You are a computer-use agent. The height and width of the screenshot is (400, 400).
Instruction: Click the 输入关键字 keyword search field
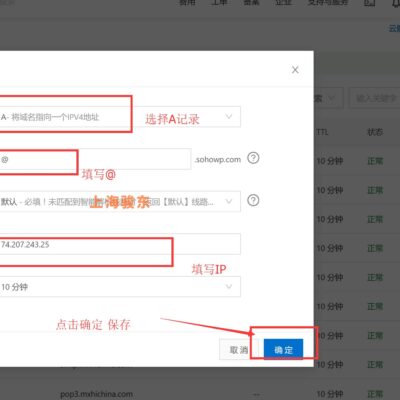point(375,98)
